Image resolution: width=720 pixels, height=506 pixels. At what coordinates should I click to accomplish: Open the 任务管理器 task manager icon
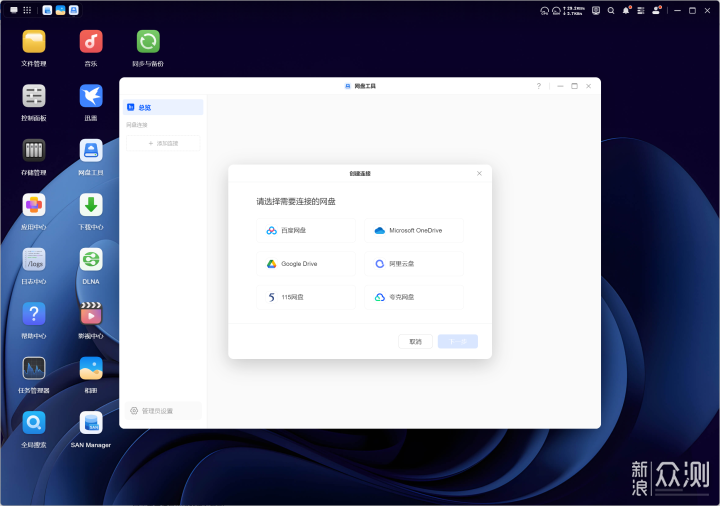(34, 368)
